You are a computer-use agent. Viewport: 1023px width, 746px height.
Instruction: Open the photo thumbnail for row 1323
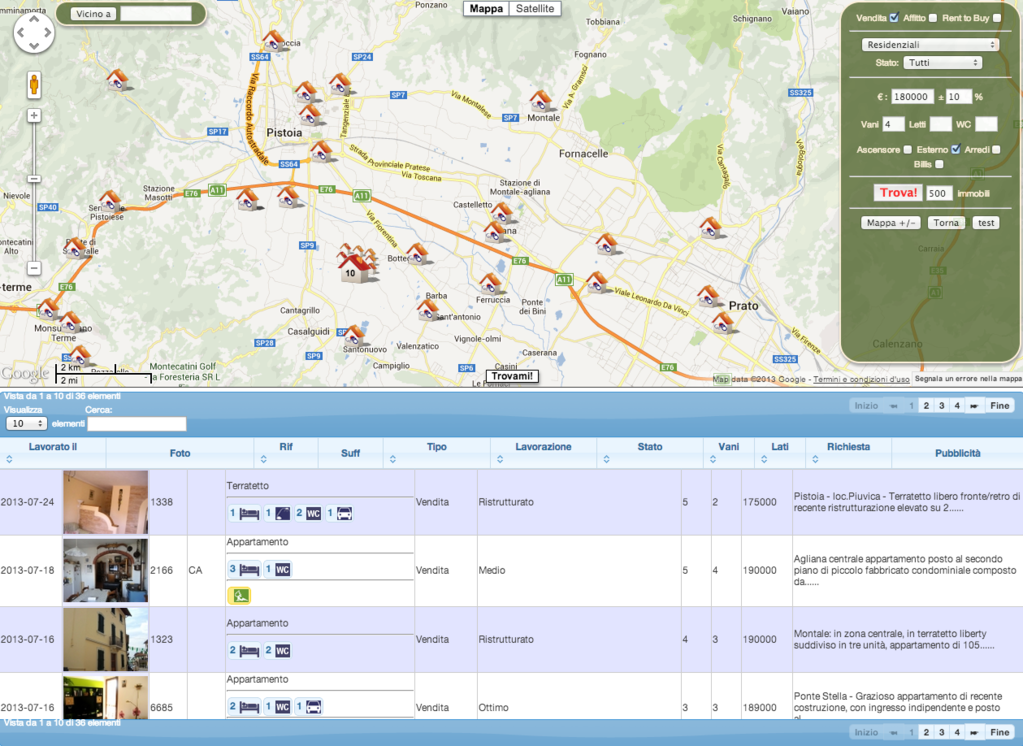105,640
